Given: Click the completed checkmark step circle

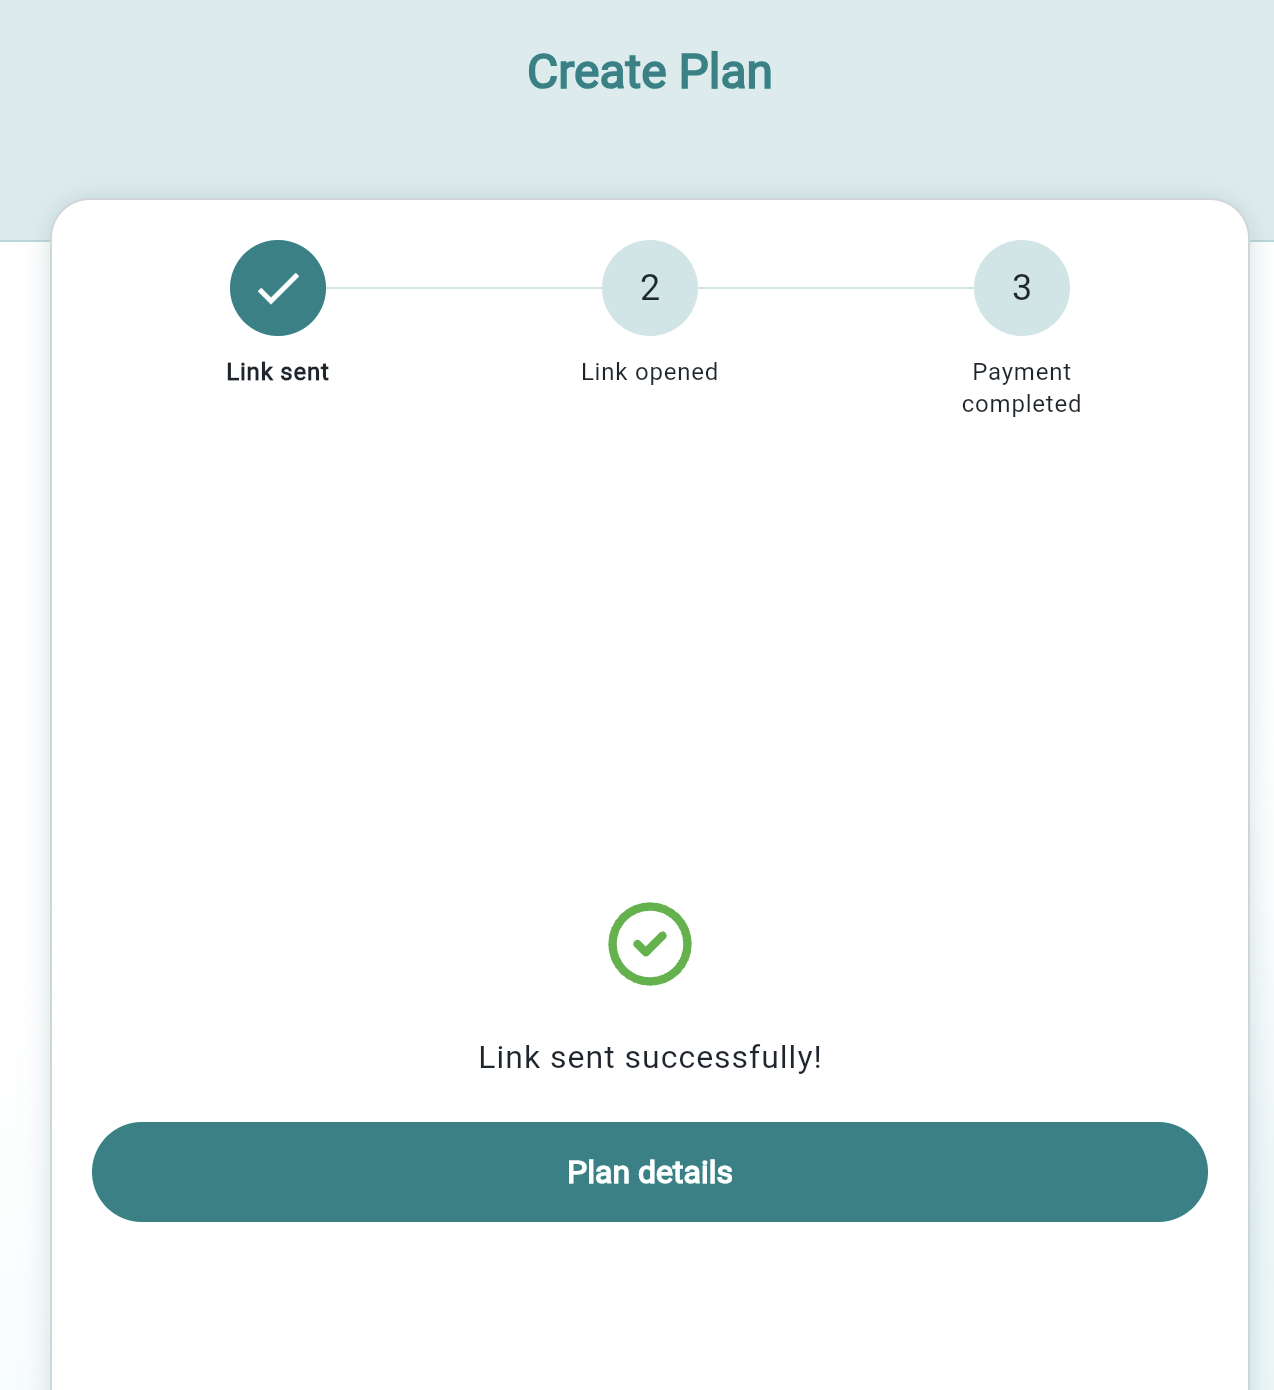Looking at the screenshot, I should tap(278, 288).
